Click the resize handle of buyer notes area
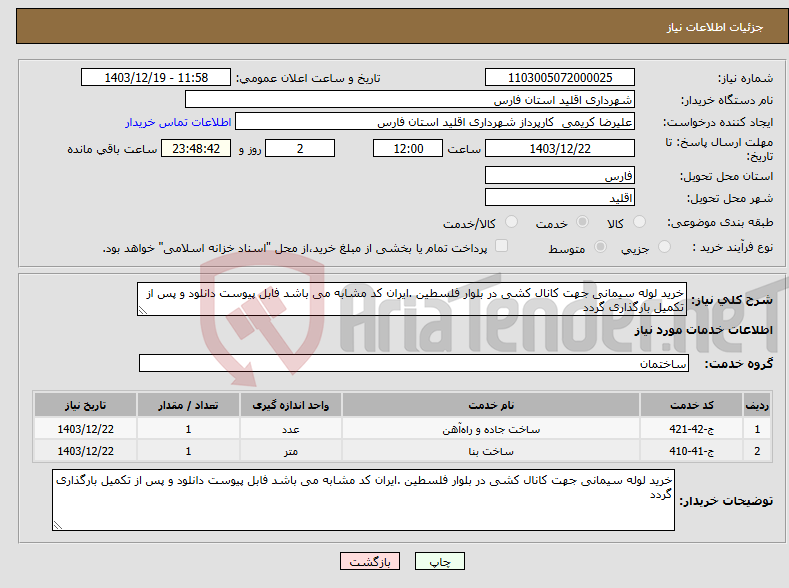 click(x=58, y=525)
